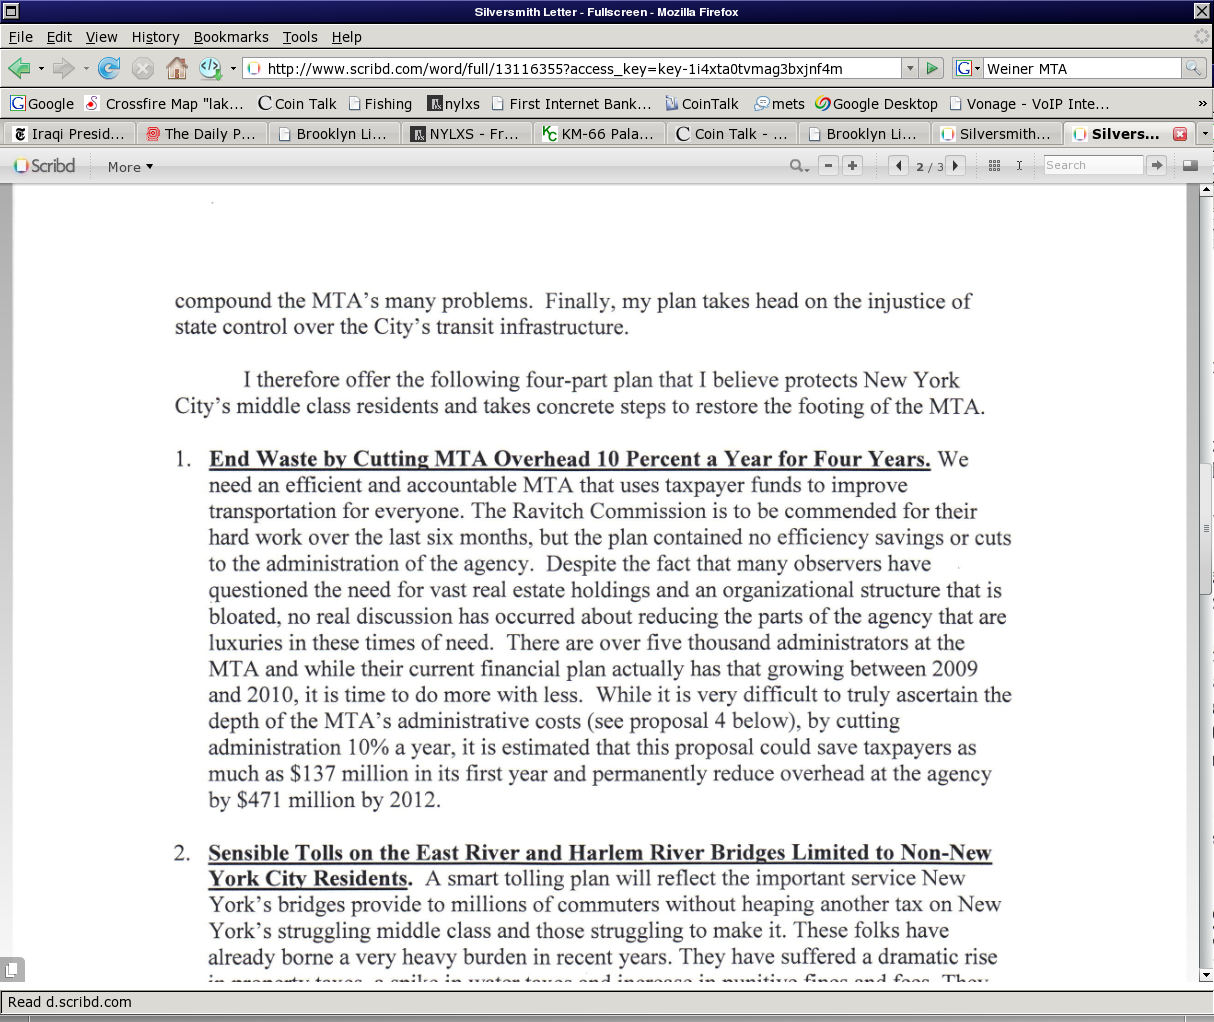The height and width of the screenshot is (1022, 1214).
Task: Click the grey Forward navigation arrow
Action: pyautogui.click(x=63, y=68)
